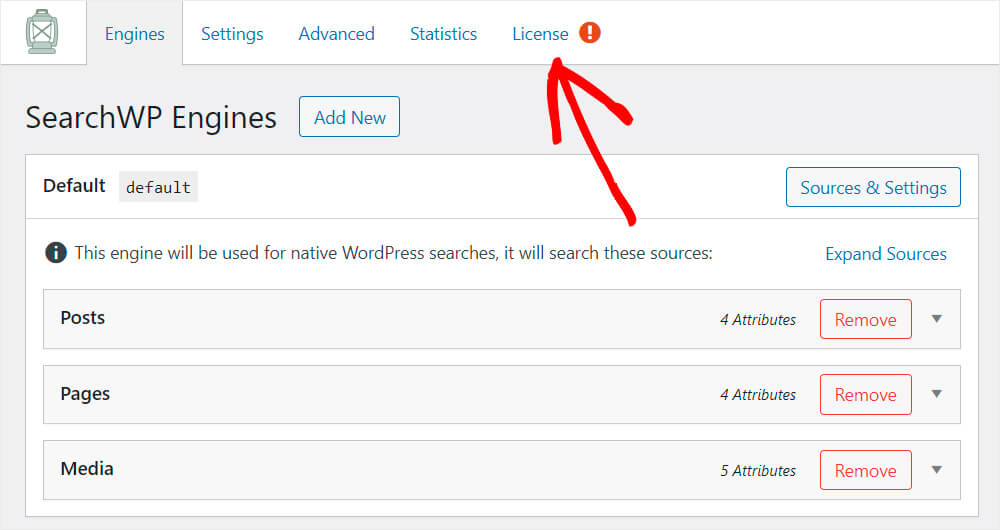Screen dimensions: 1000x530
Task: Remove the Pages source
Action: click(865, 394)
